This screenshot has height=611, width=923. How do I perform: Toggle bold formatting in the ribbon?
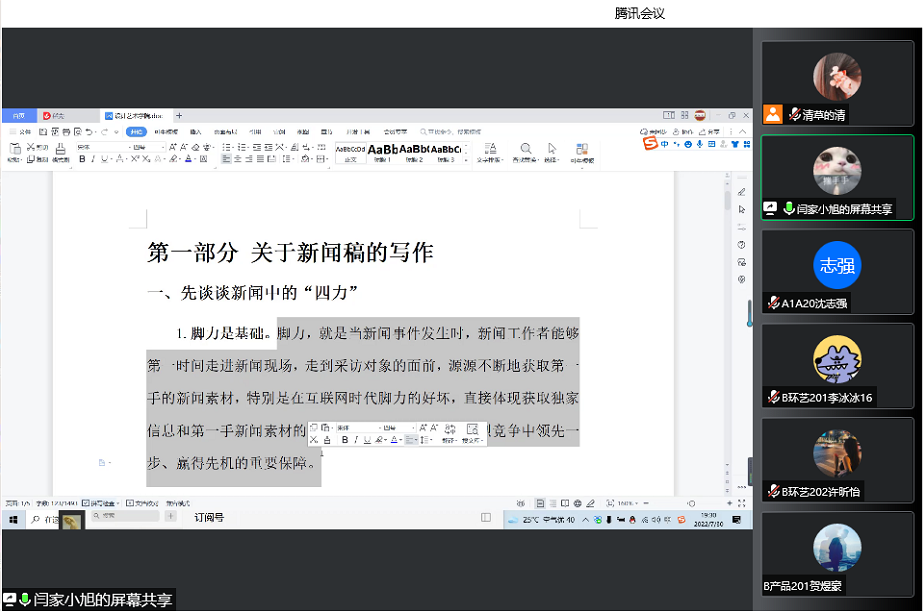click(82, 159)
